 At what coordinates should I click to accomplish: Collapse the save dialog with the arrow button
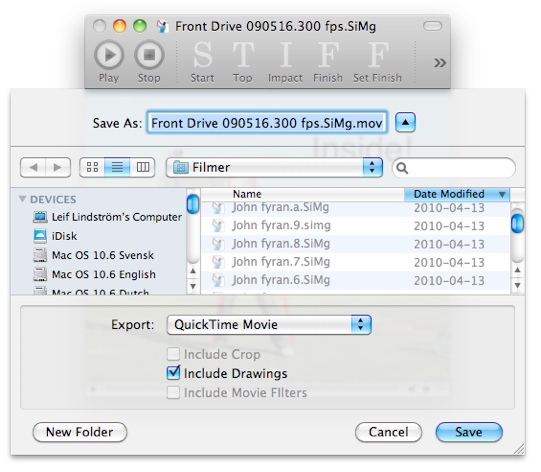[405, 122]
